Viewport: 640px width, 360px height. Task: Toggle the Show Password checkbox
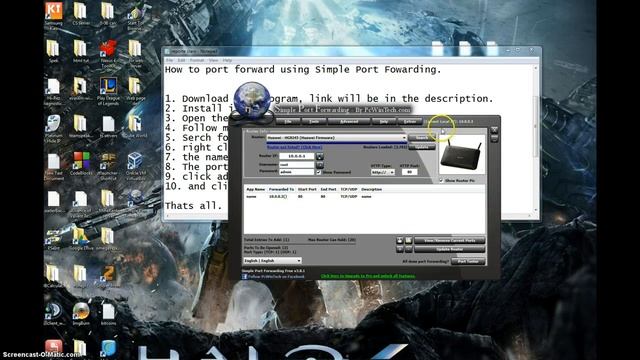point(319,172)
